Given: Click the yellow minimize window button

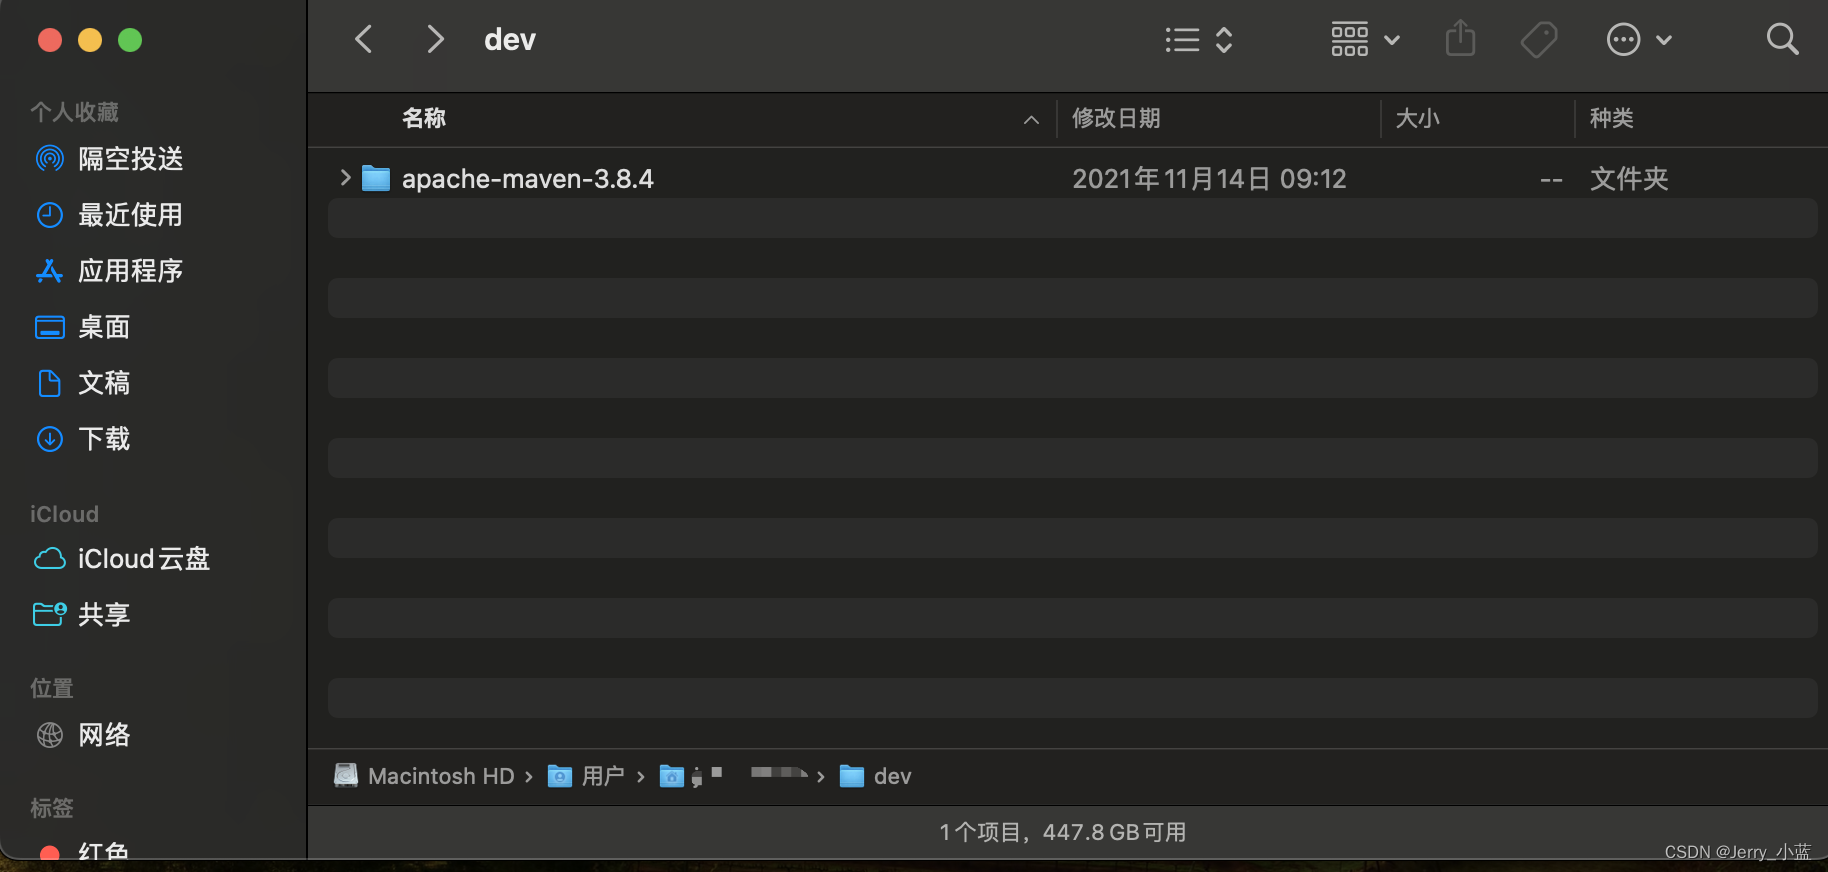Looking at the screenshot, I should coord(90,40).
